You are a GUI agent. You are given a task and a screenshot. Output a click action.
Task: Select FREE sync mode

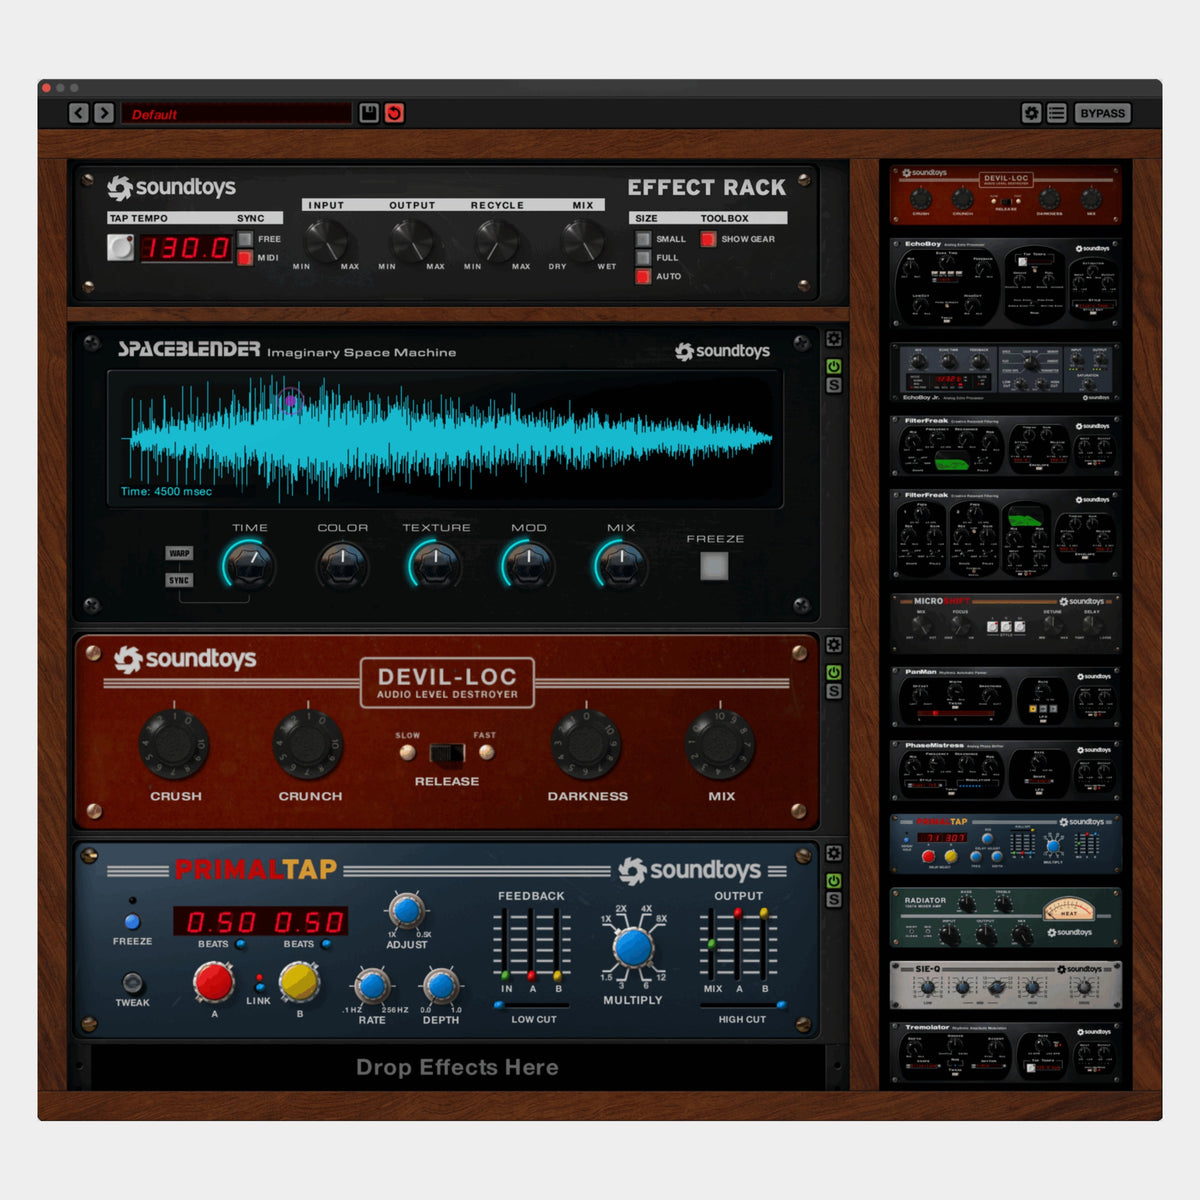point(245,239)
